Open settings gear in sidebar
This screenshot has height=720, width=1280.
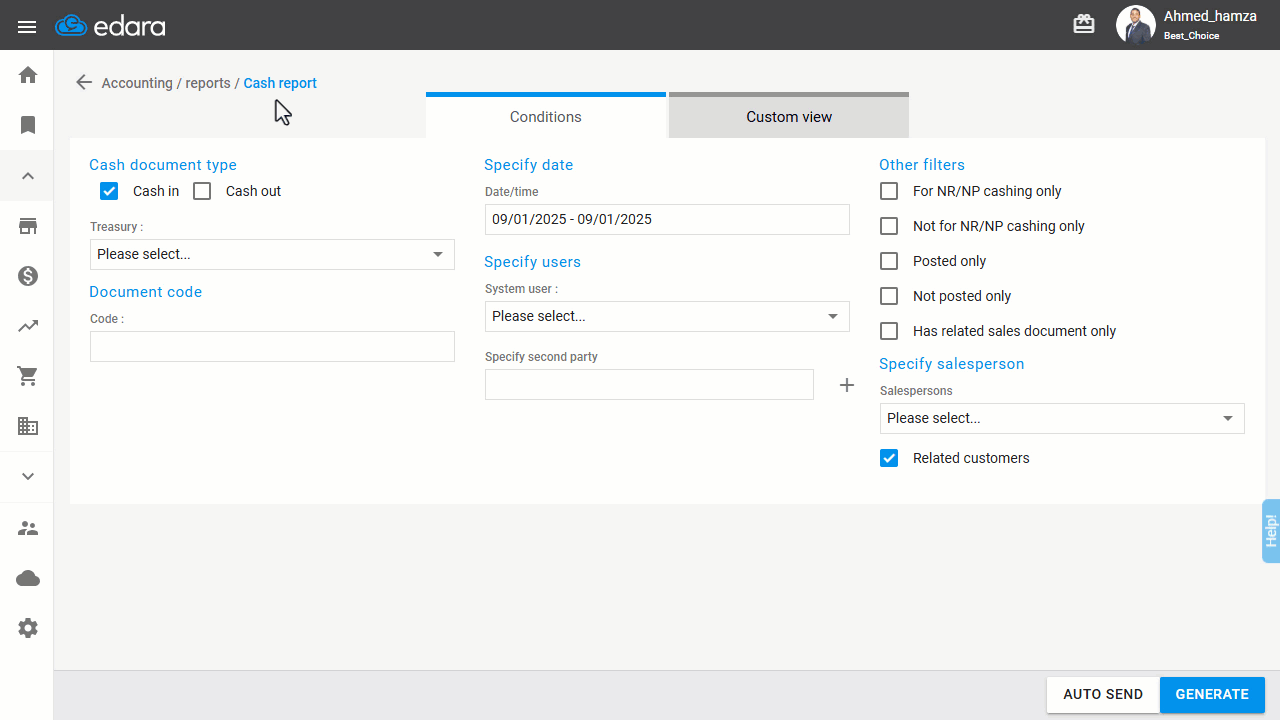tap(28, 628)
